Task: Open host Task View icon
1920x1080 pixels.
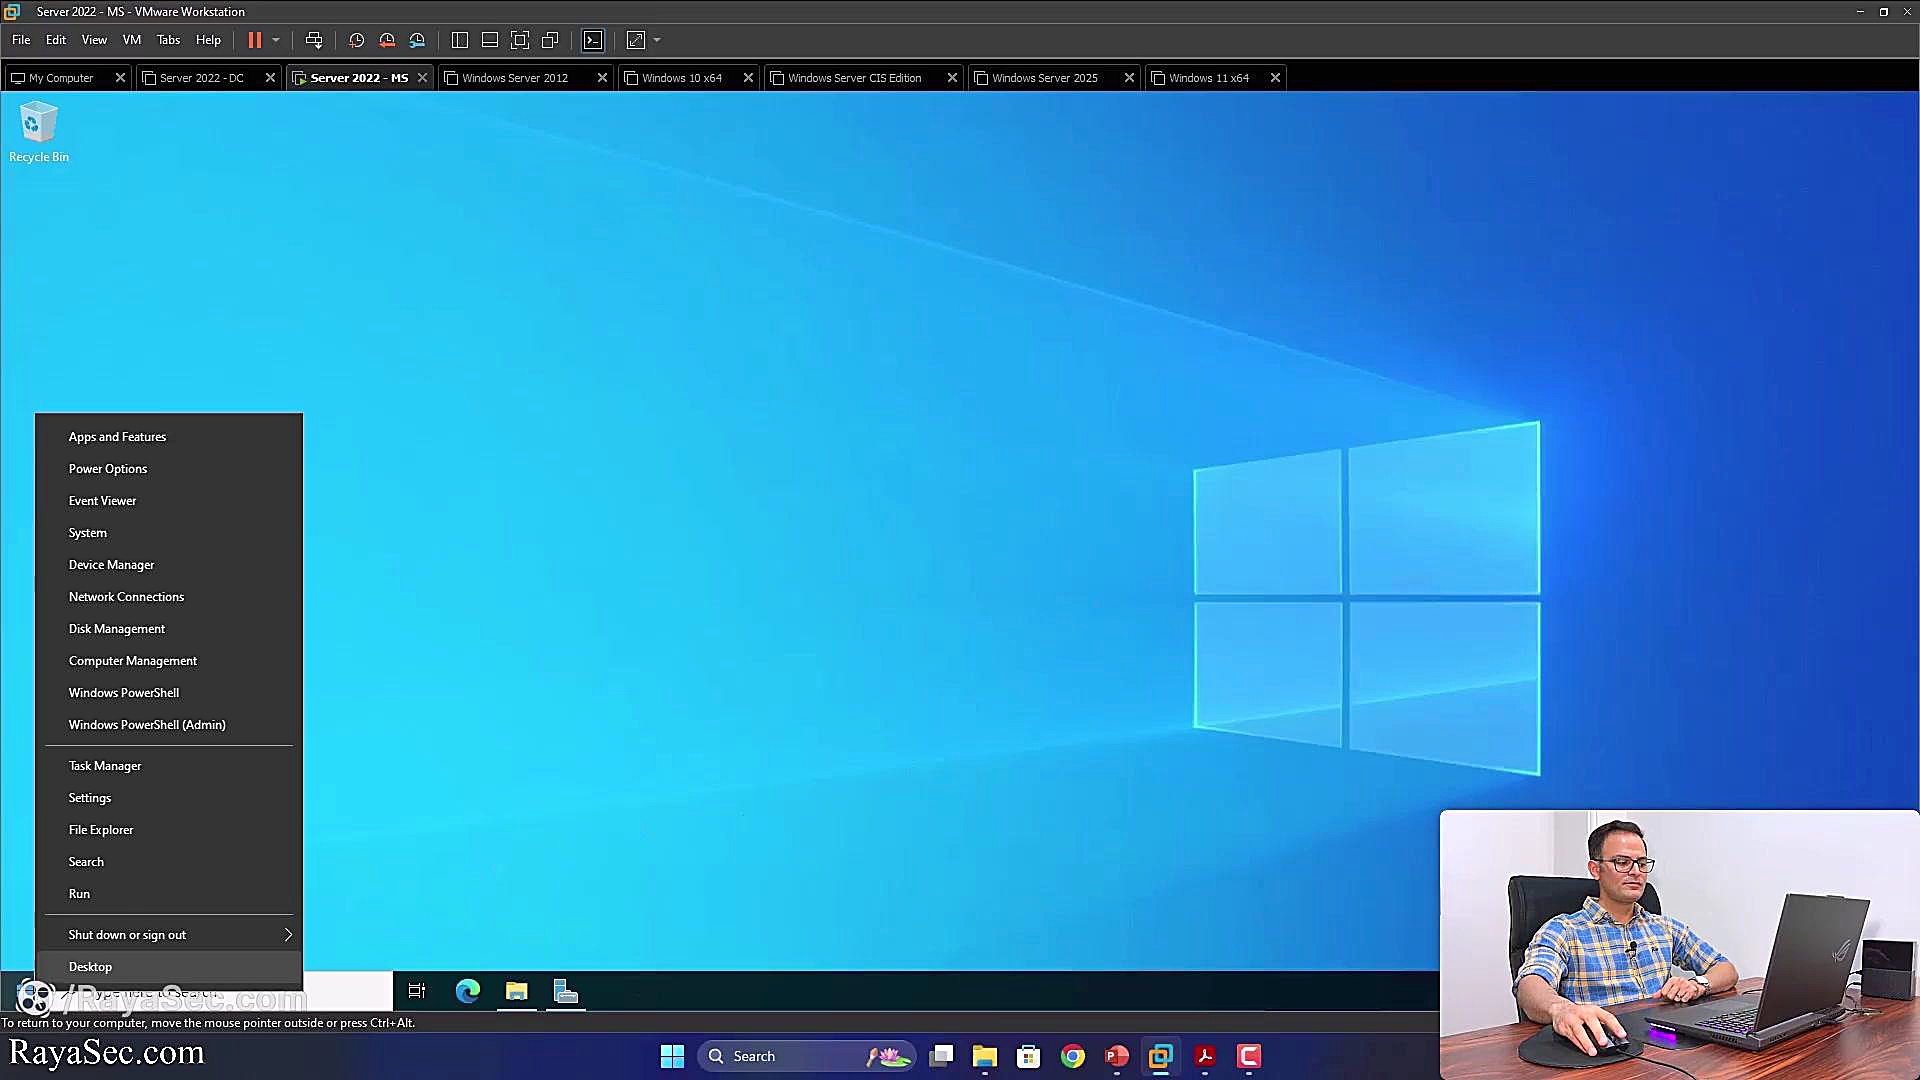Action: (x=941, y=1056)
